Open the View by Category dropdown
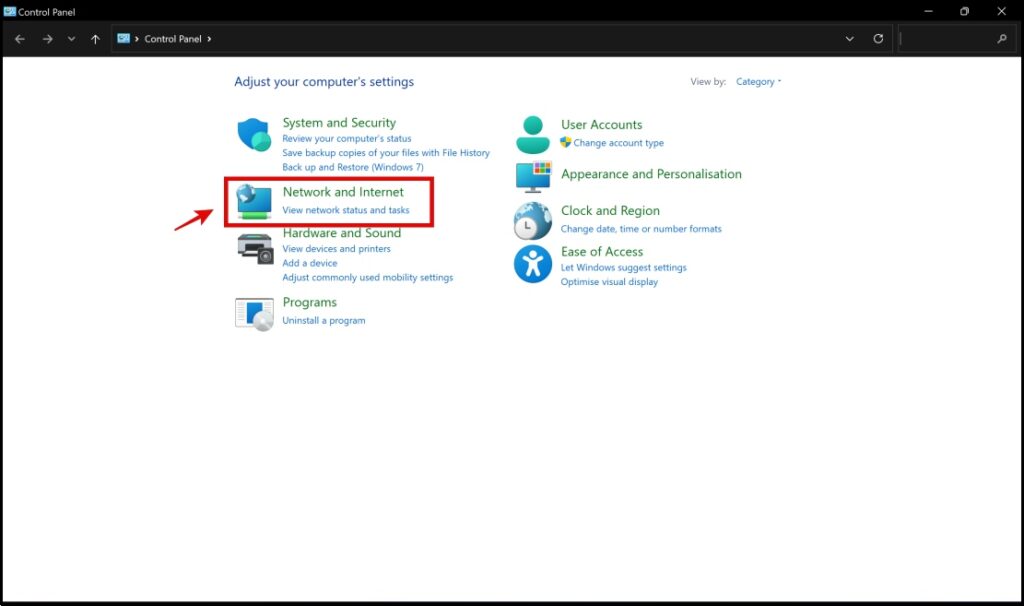 [x=758, y=82]
